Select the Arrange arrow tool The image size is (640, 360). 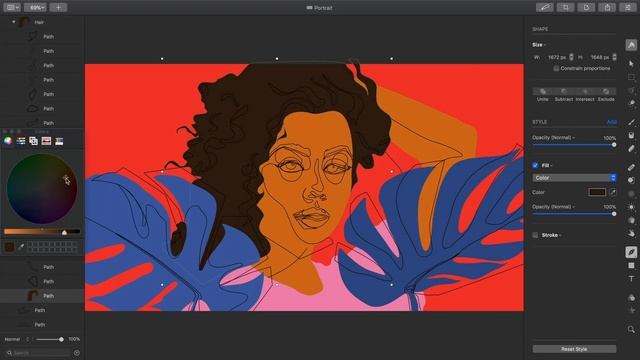click(631, 63)
